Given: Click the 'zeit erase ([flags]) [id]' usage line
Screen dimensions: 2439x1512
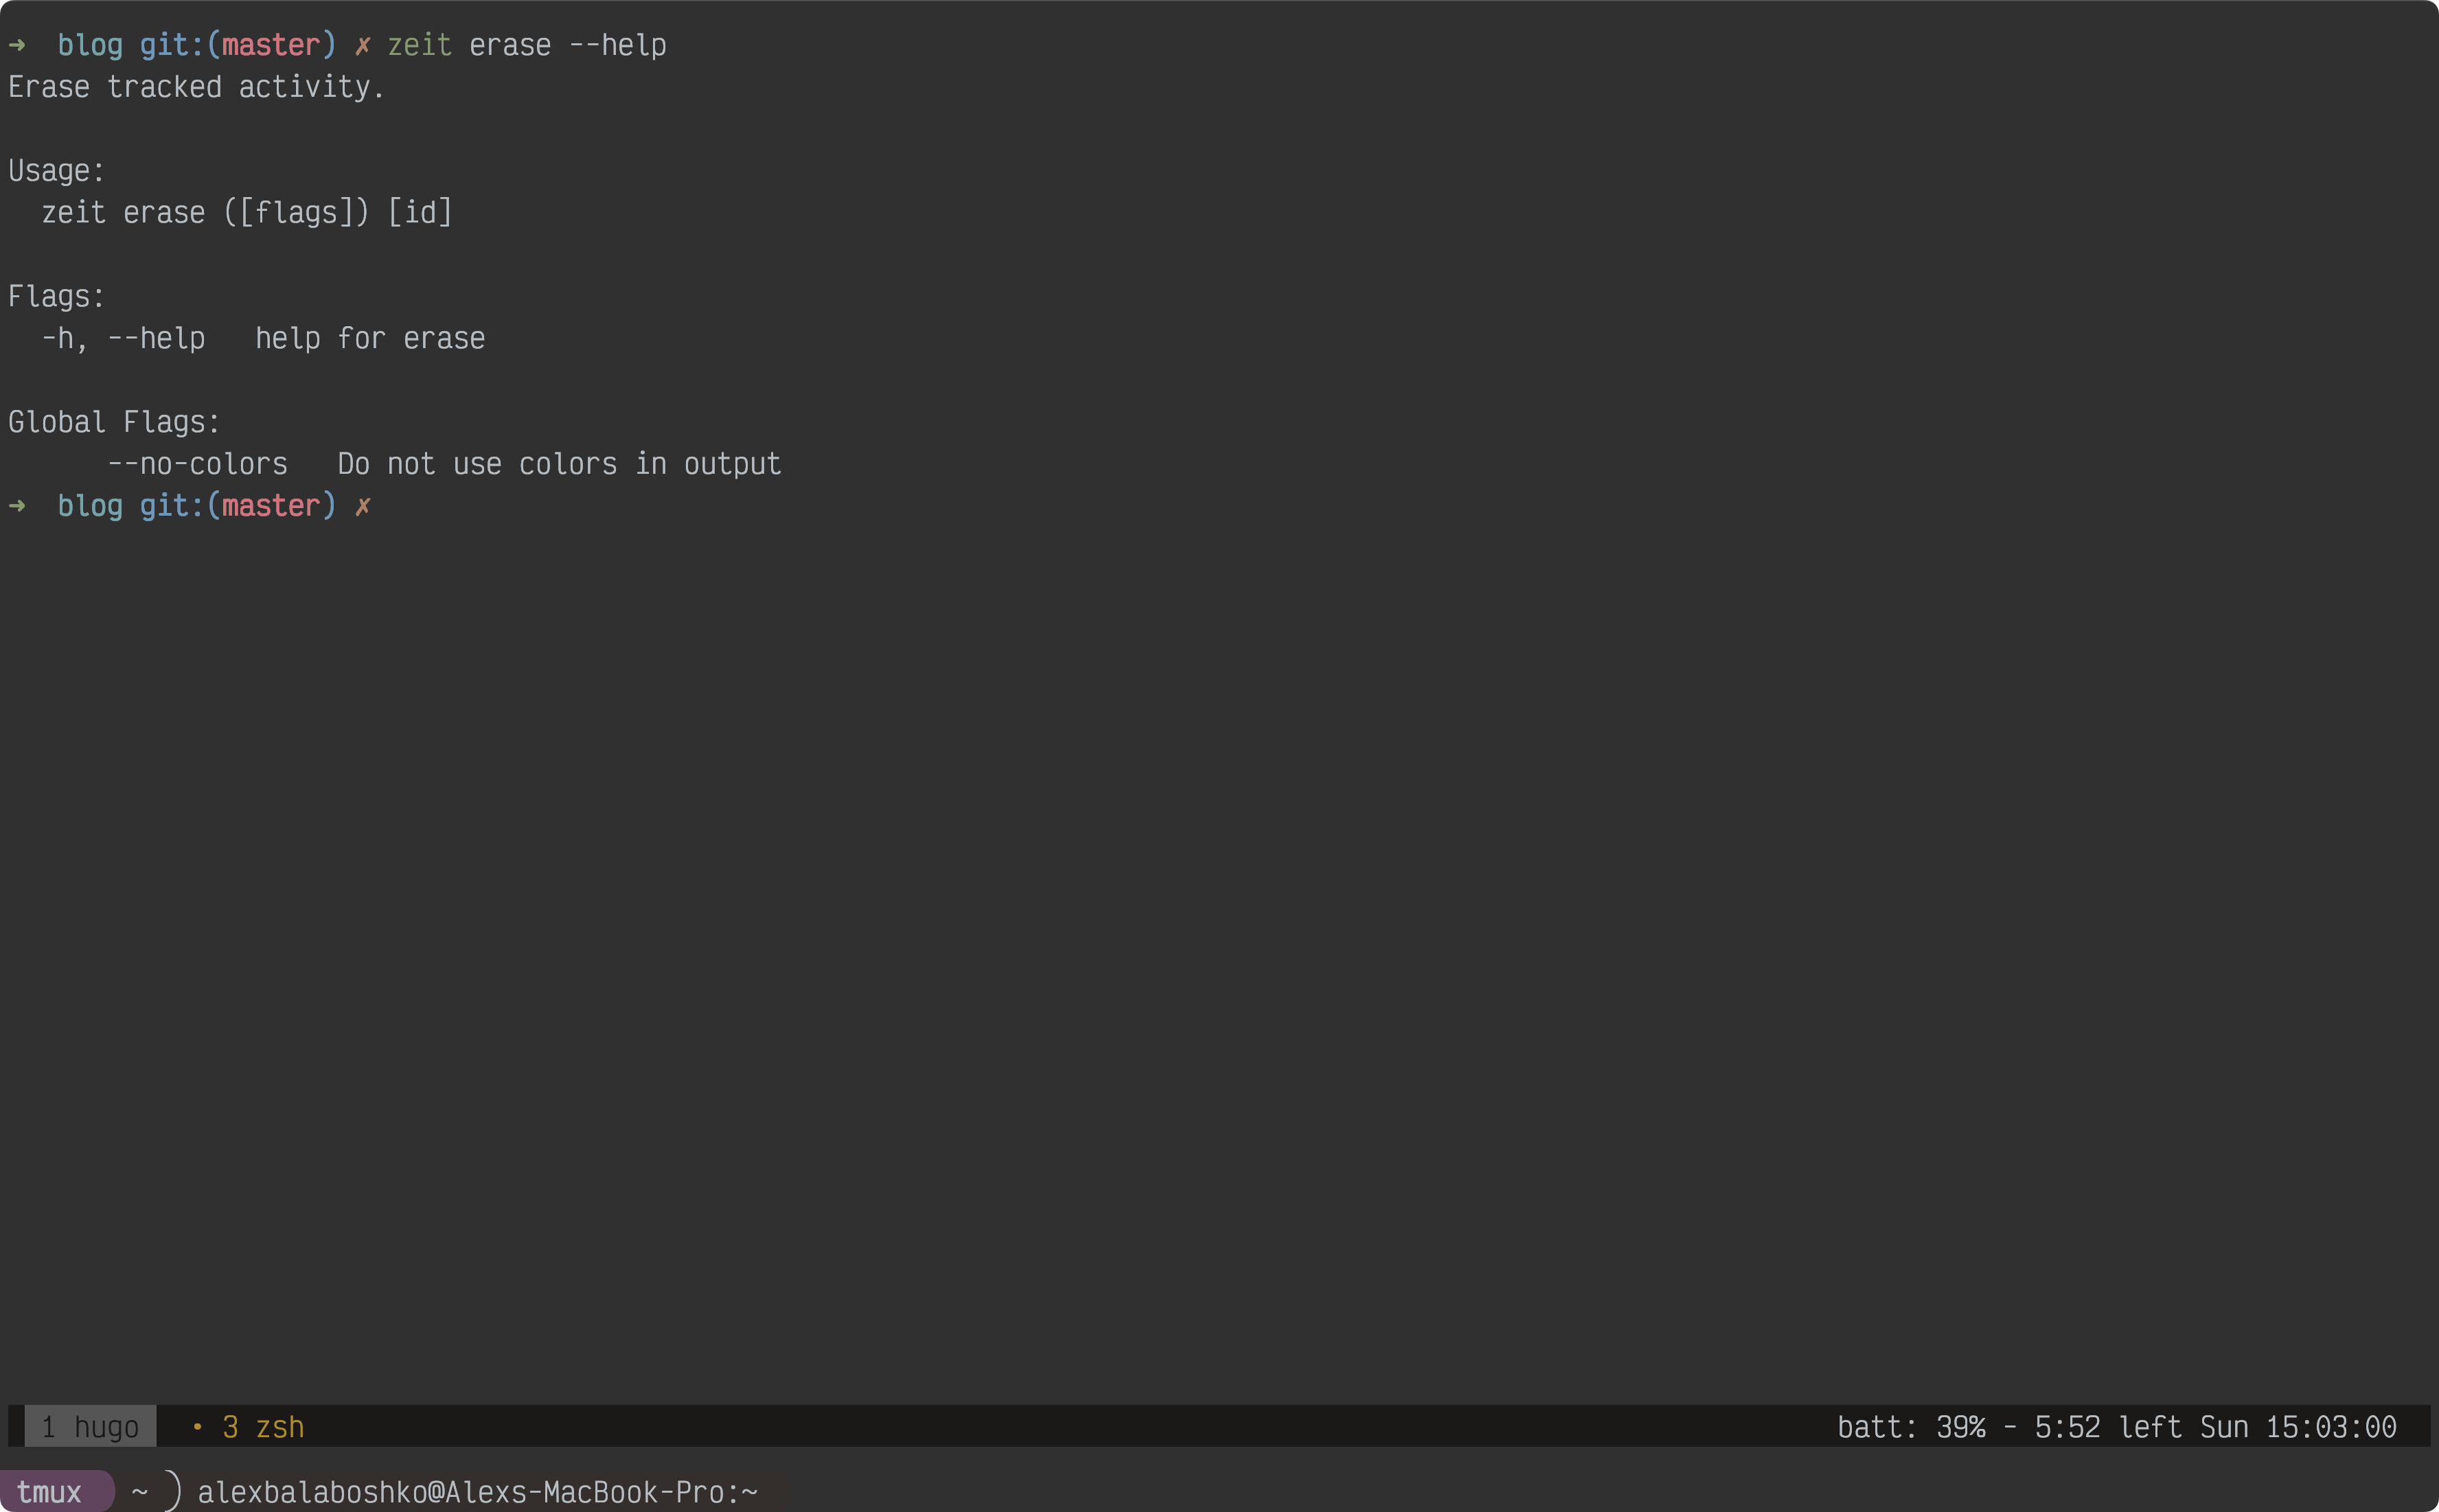Looking at the screenshot, I should pyautogui.click(x=247, y=213).
